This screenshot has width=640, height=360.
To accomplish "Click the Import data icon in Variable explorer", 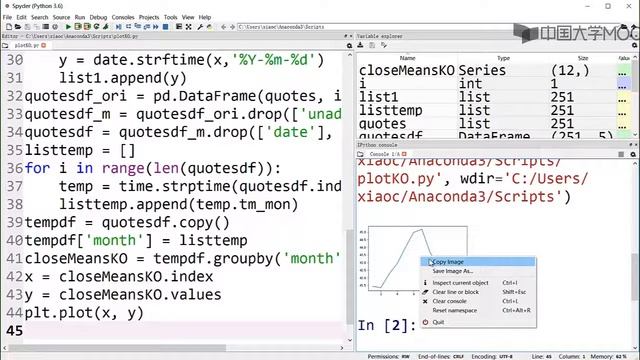I will 360,45.
